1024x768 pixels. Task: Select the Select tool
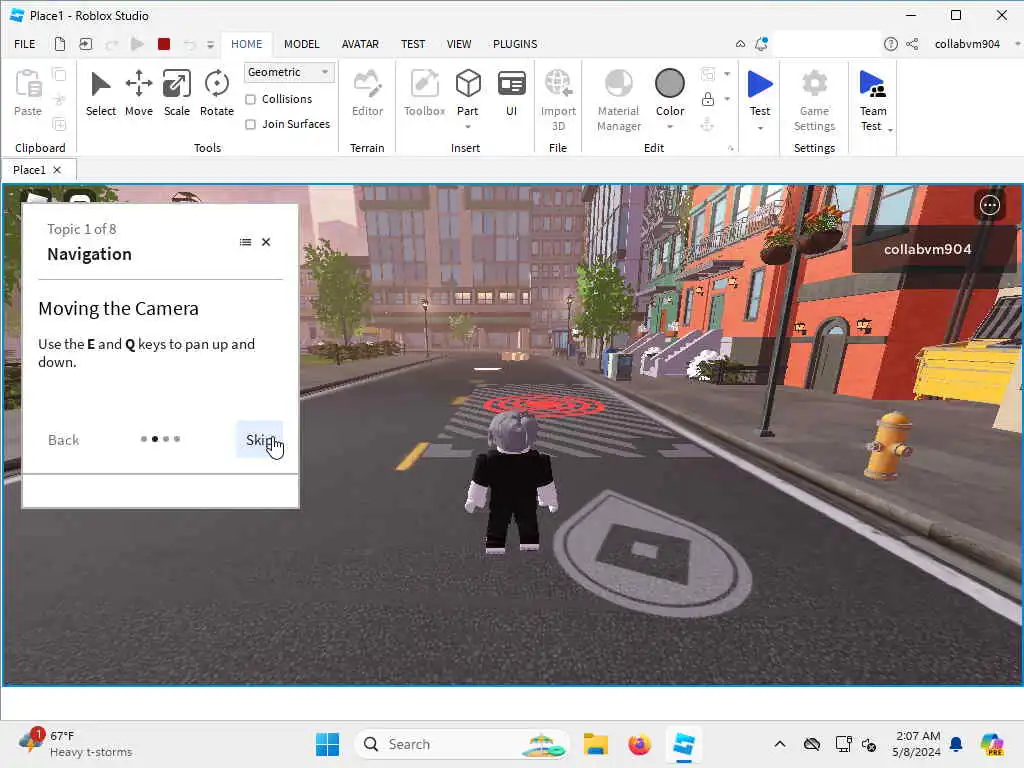pos(101,93)
